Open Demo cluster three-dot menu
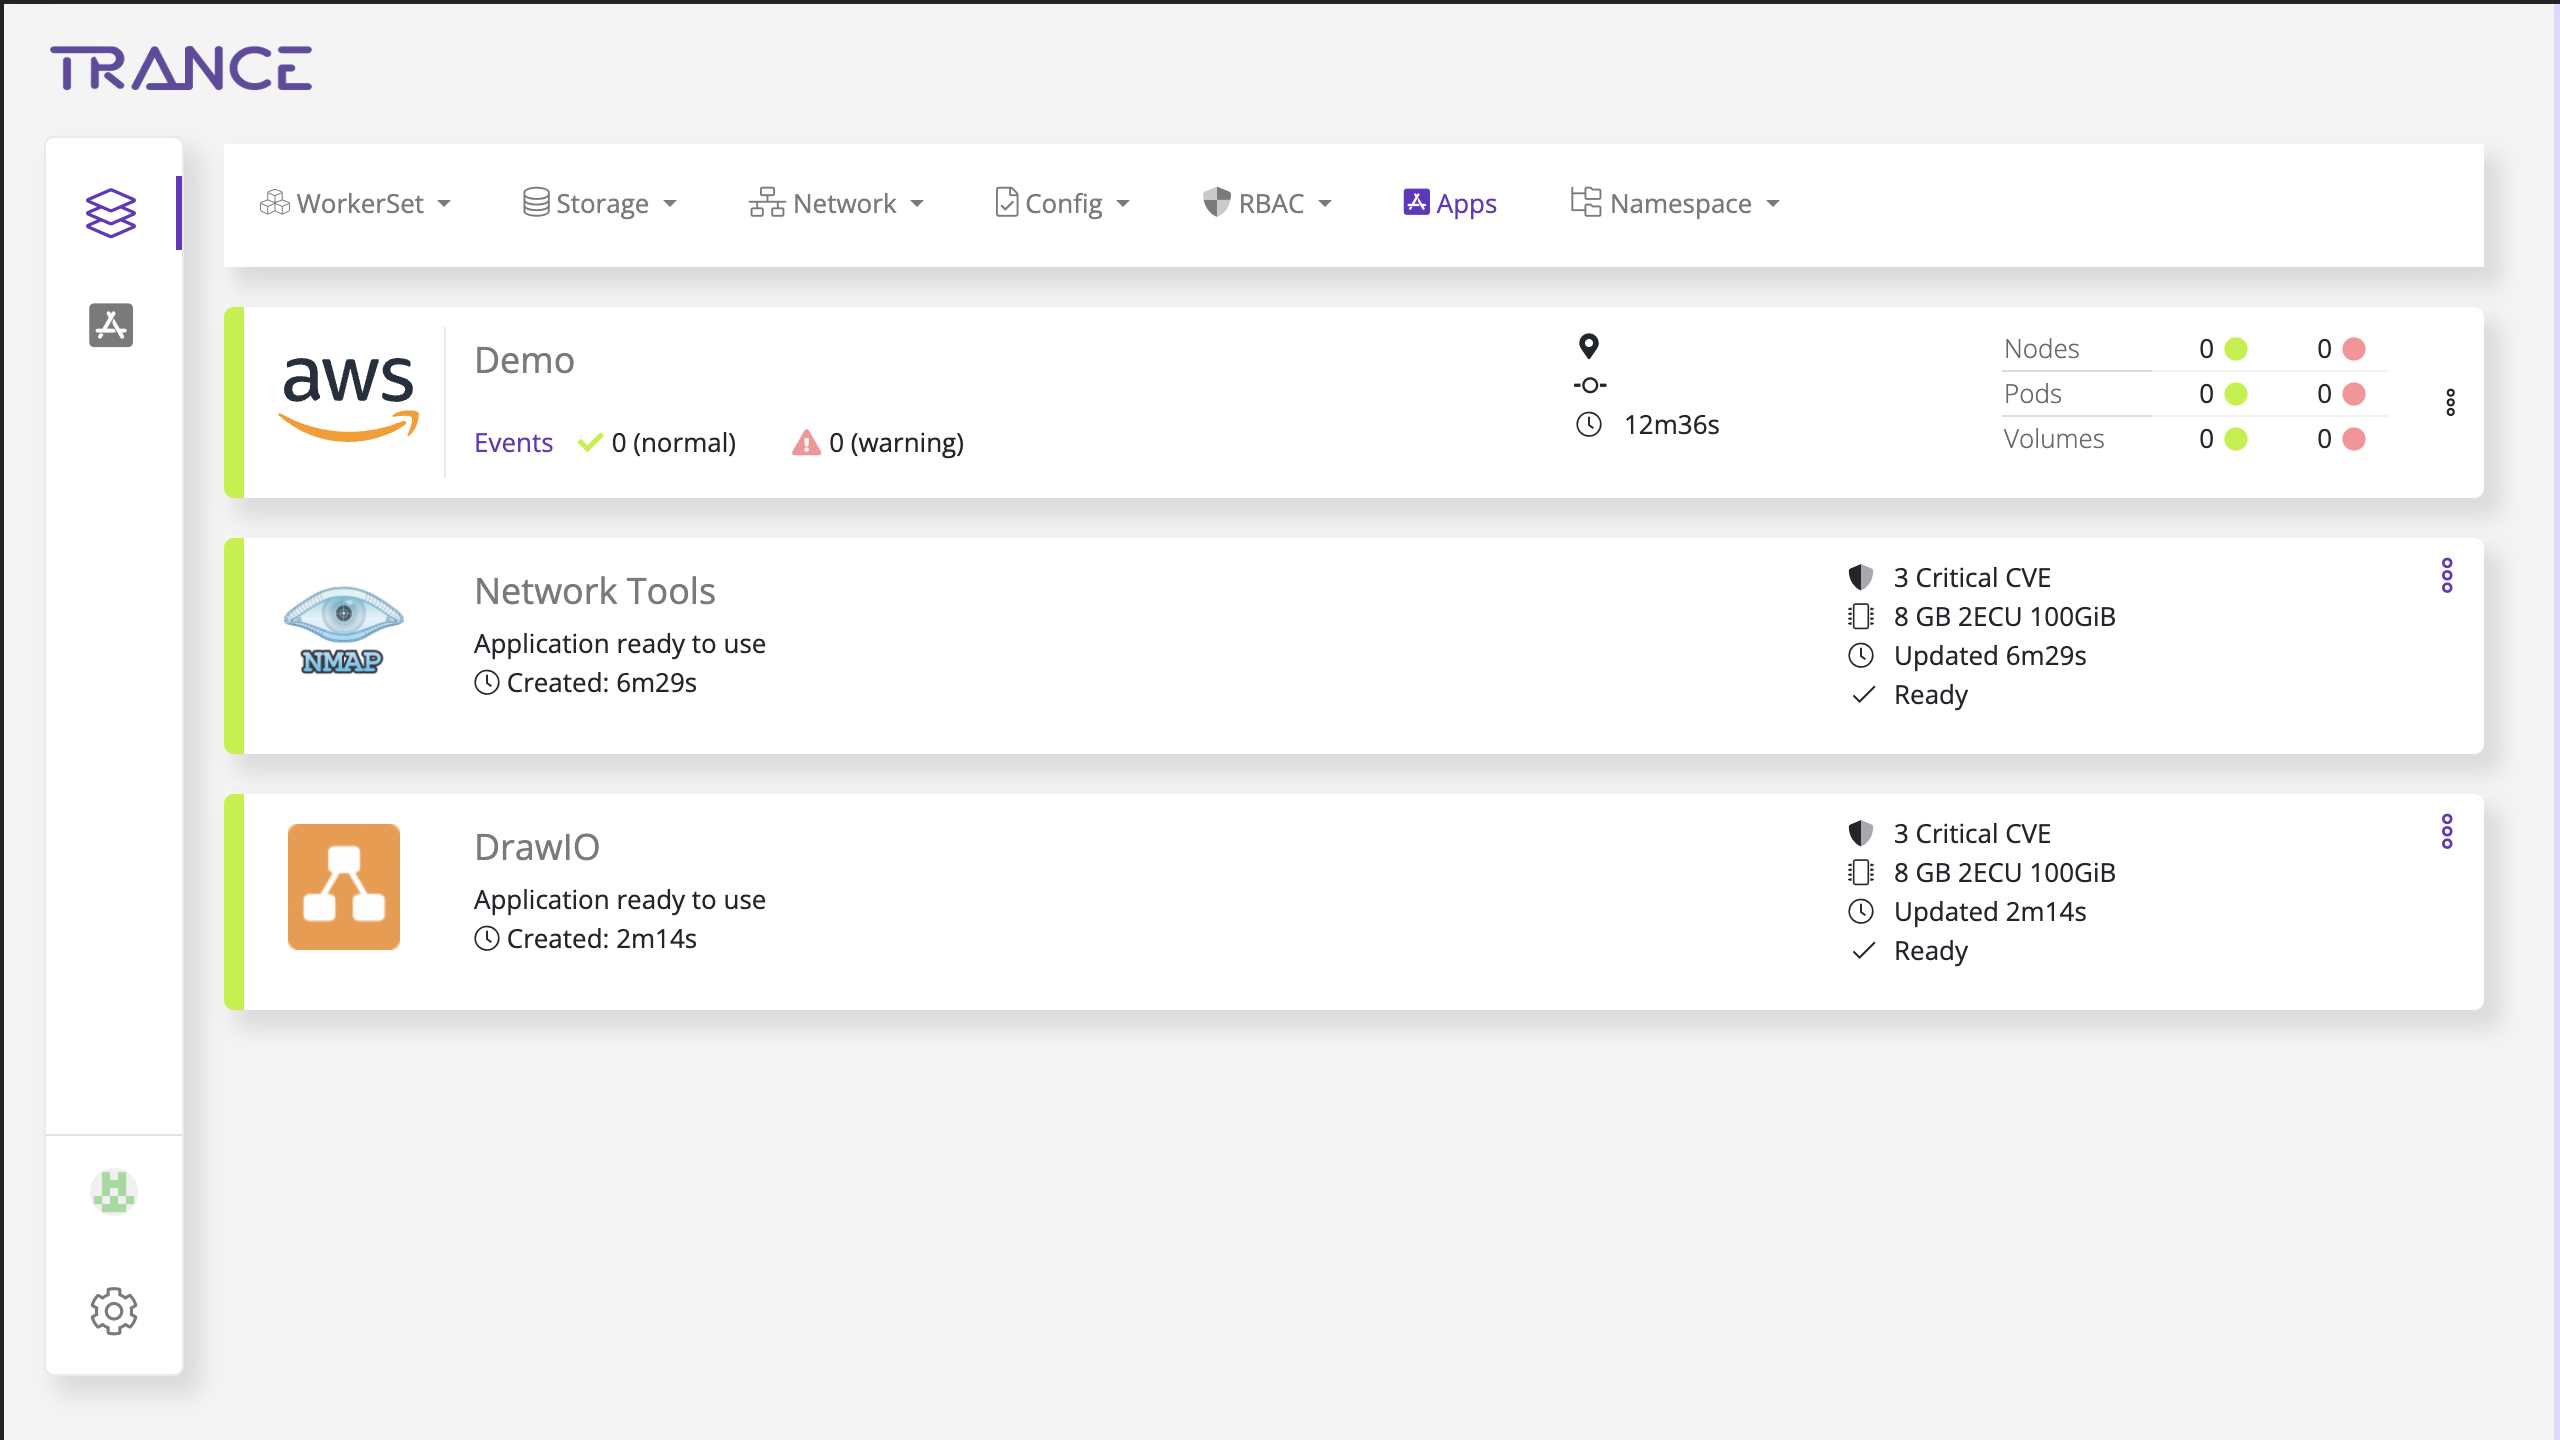This screenshot has height=1440, width=2560. 2450,402
